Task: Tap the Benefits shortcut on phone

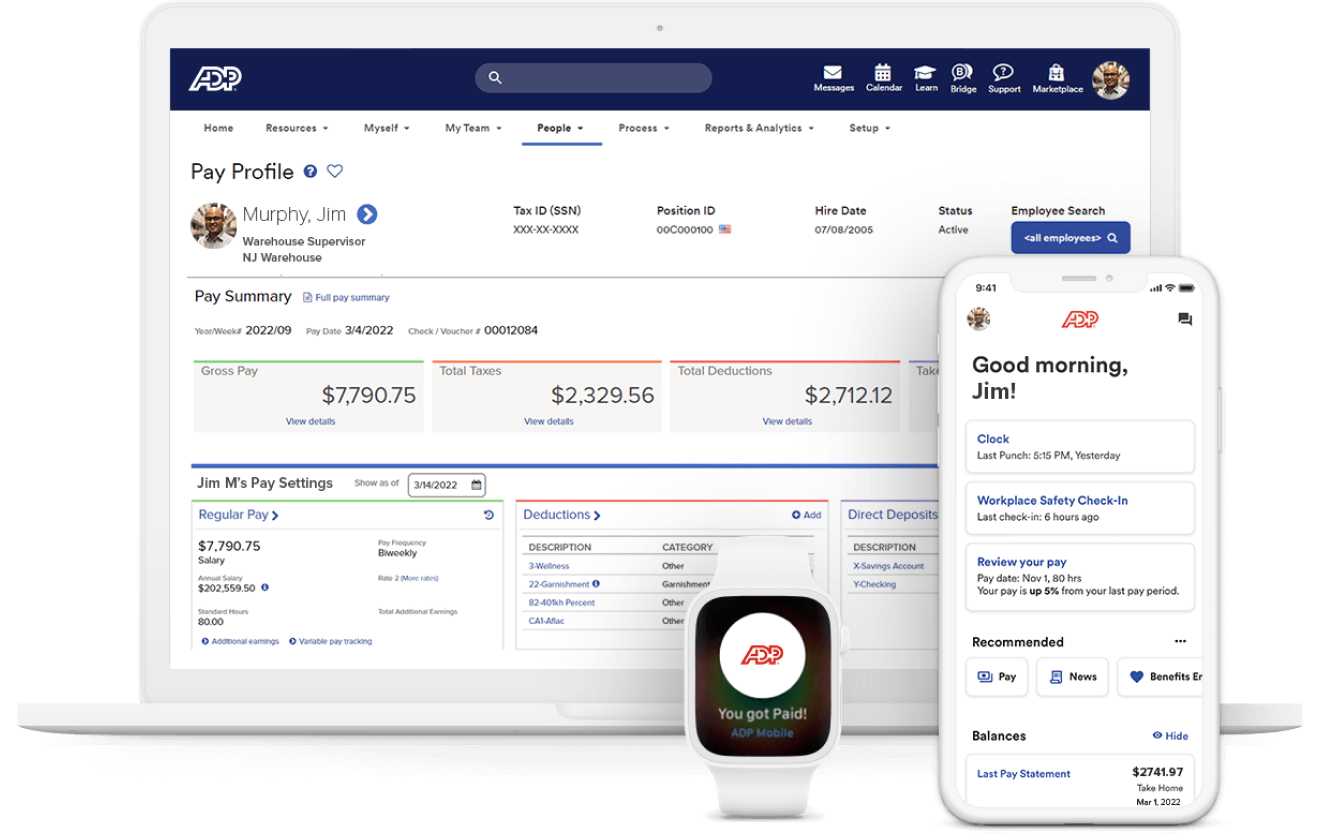Action: pos(1160,677)
